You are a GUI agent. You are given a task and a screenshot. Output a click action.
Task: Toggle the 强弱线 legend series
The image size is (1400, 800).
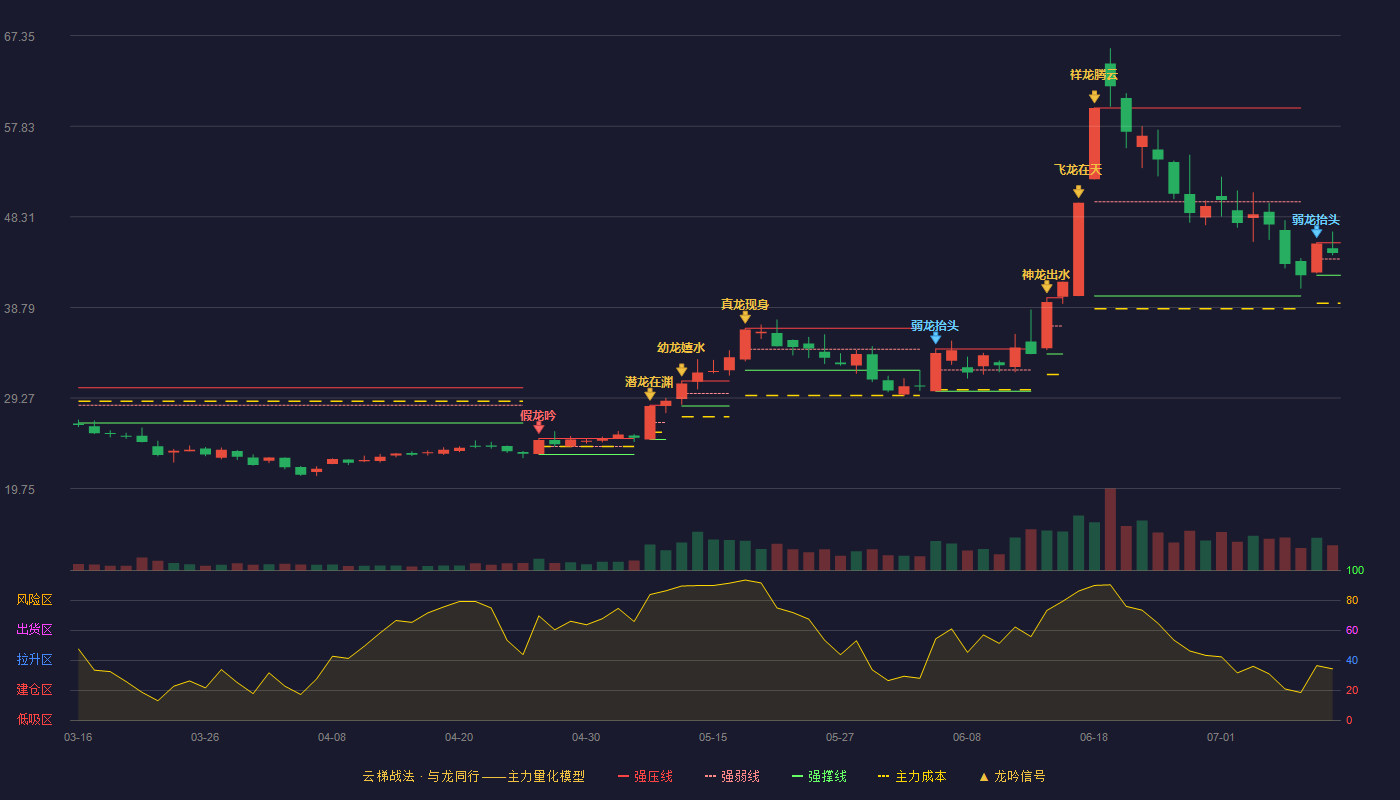click(732, 776)
